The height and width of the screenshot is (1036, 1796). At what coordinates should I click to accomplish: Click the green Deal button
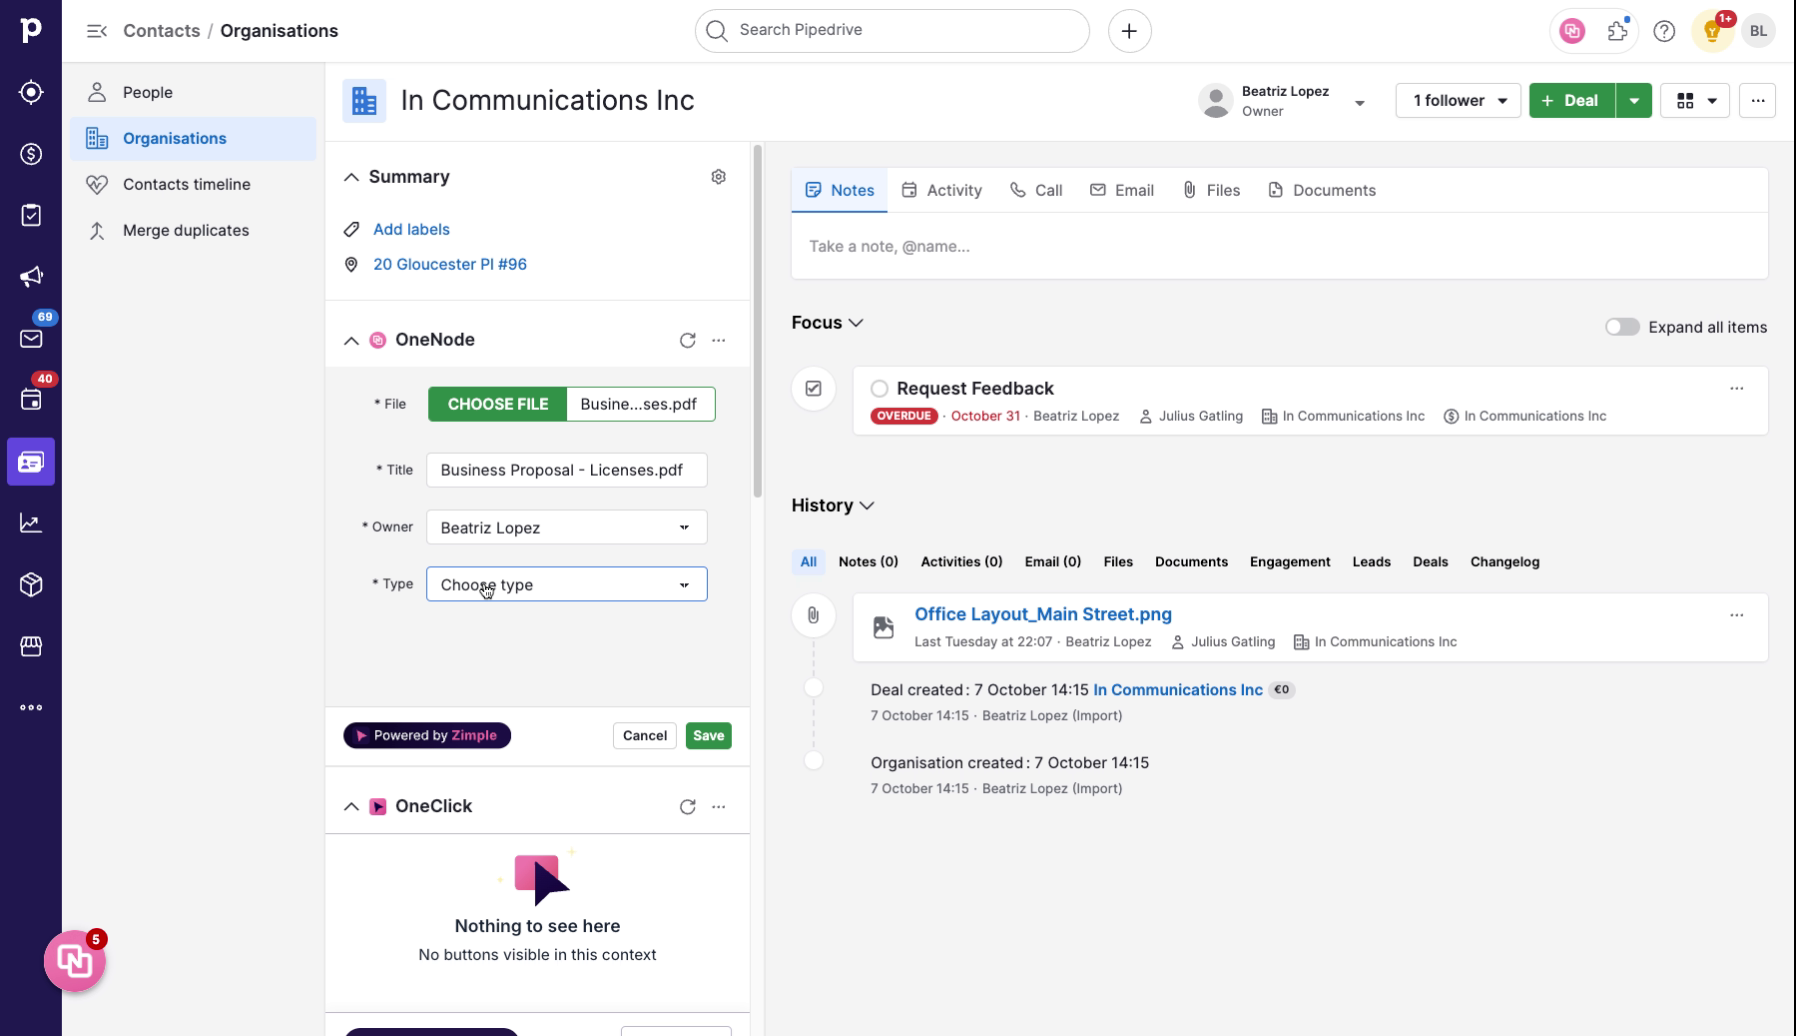[1572, 100]
